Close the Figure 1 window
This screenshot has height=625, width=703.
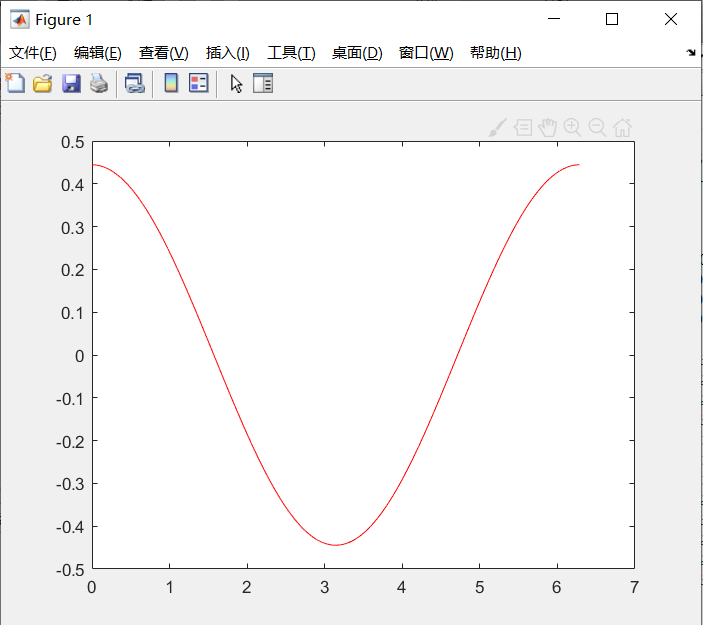point(671,19)
